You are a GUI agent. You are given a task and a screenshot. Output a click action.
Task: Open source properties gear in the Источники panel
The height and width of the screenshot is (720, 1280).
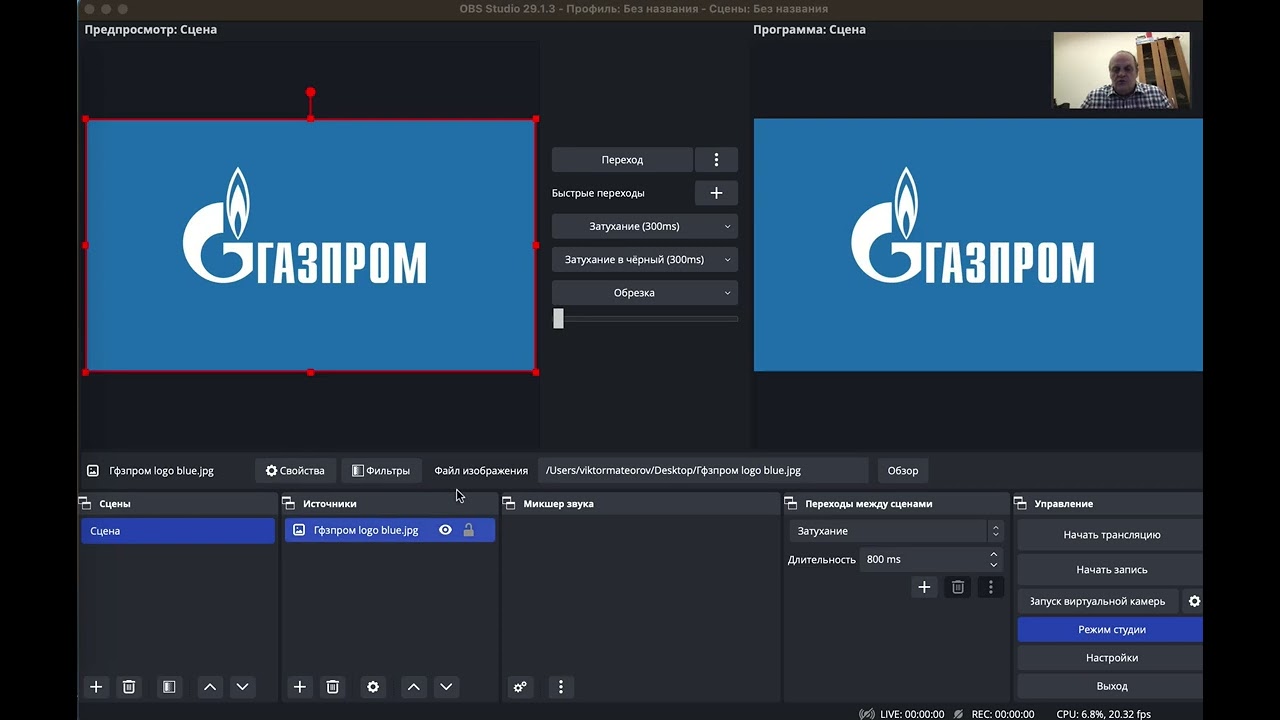373,687
